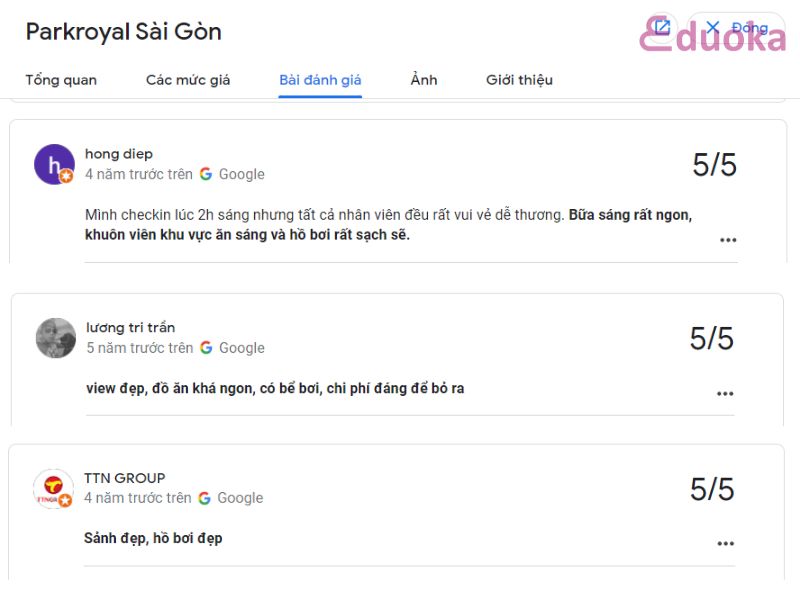Open lương tri trần's profile photo
The width and height of the screenshot is (800, 600).
[56, 338]
